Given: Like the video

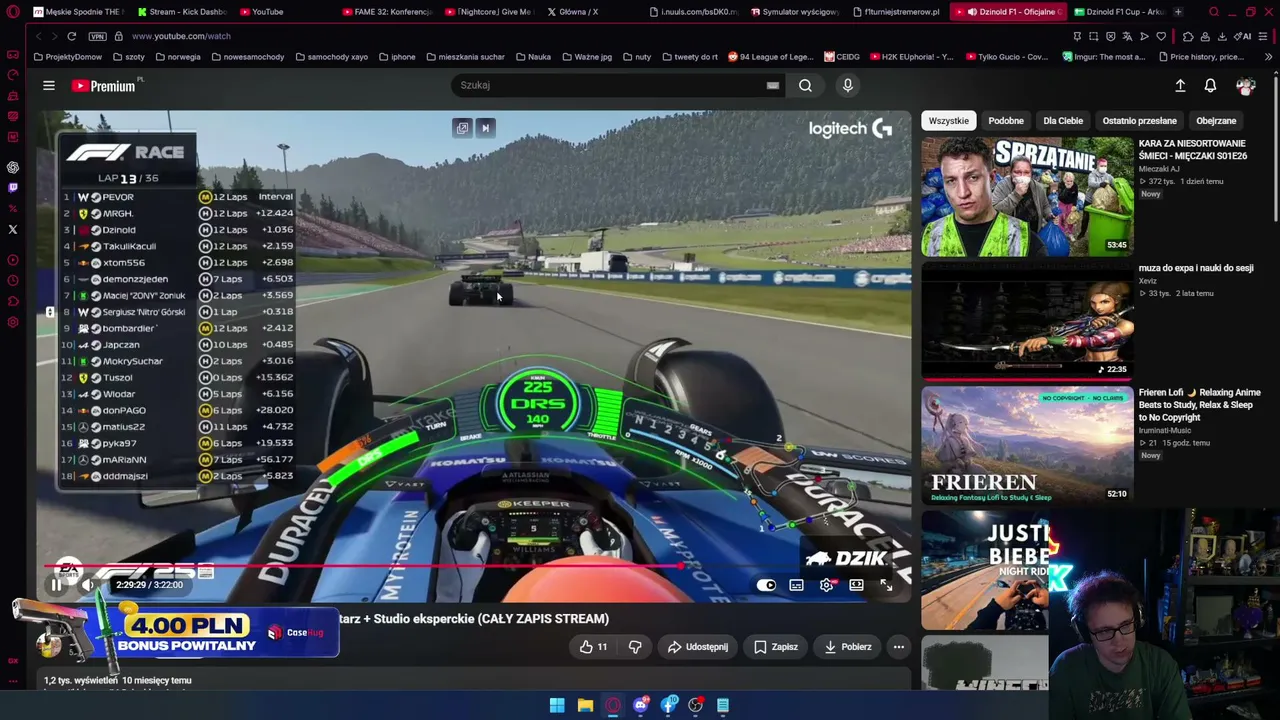Looking at the screenshot, I should 593,647.
